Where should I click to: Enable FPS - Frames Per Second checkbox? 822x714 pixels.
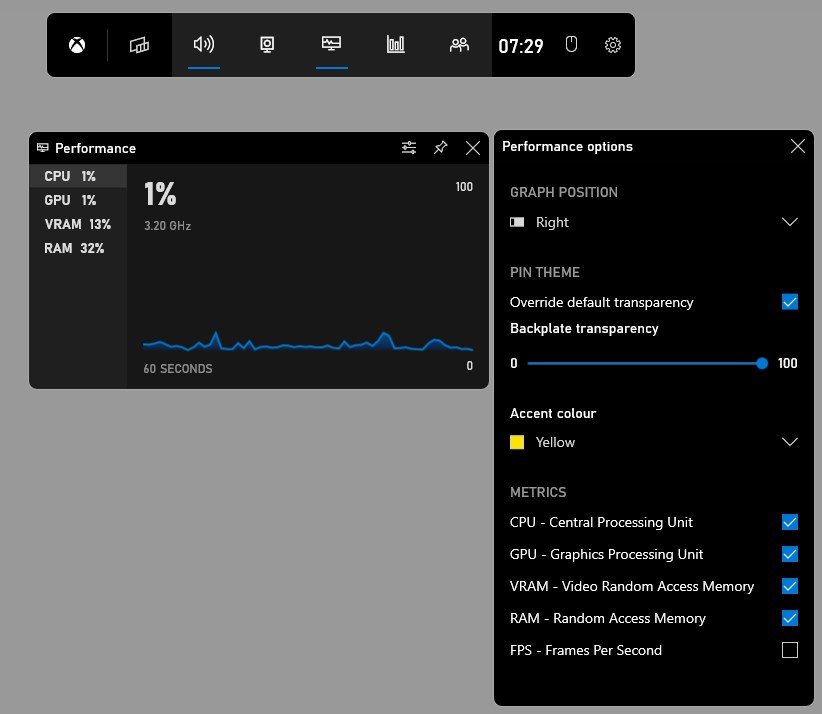pyautogui.click(x=790, y=650)
